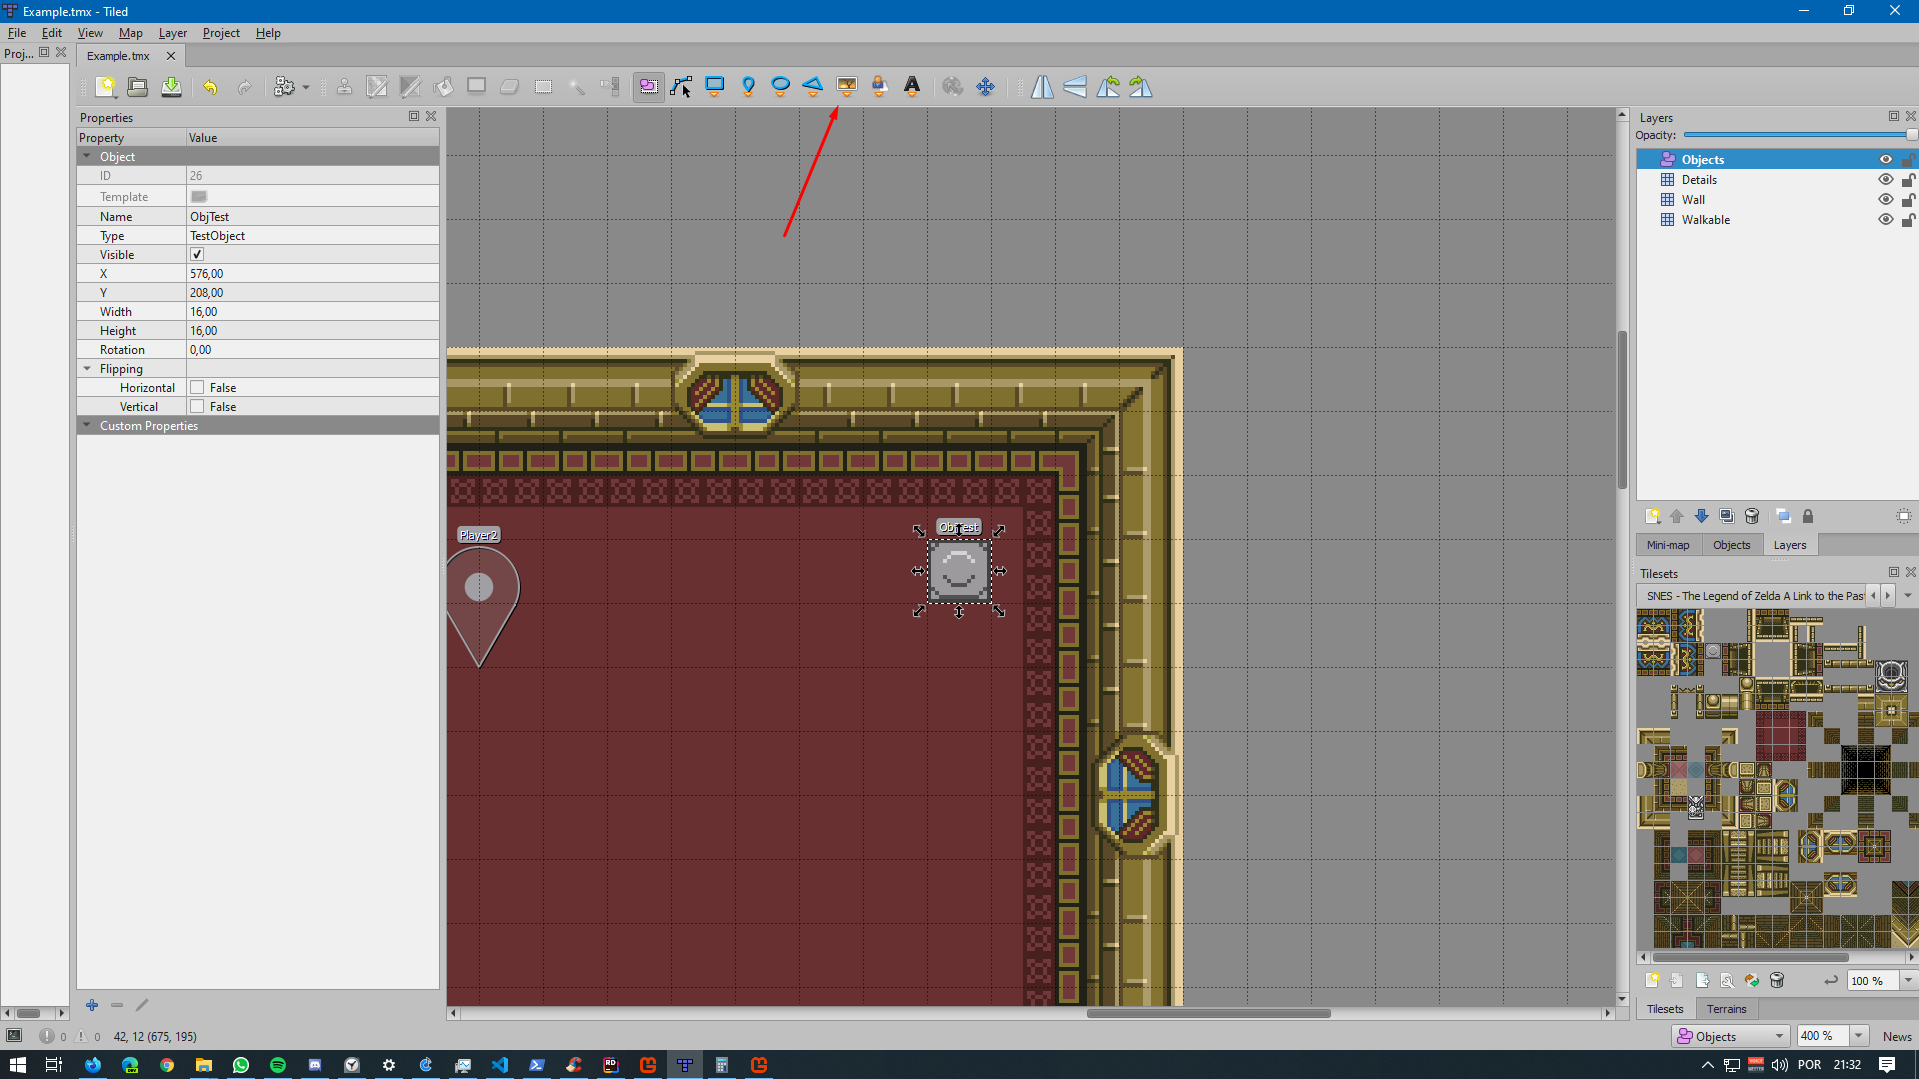Click the Type value field TestObject

(313, 236)
